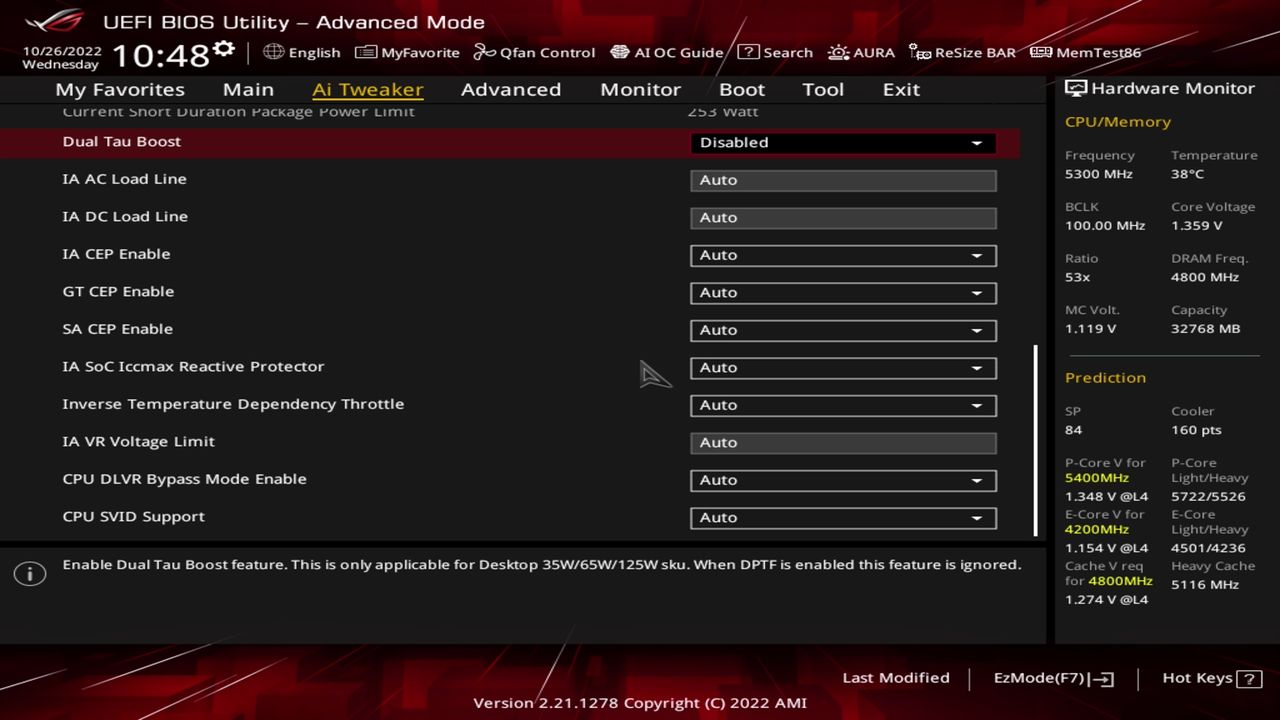
Task: Click the 253 Watt power limit value
Action: (x=723, y=111)
